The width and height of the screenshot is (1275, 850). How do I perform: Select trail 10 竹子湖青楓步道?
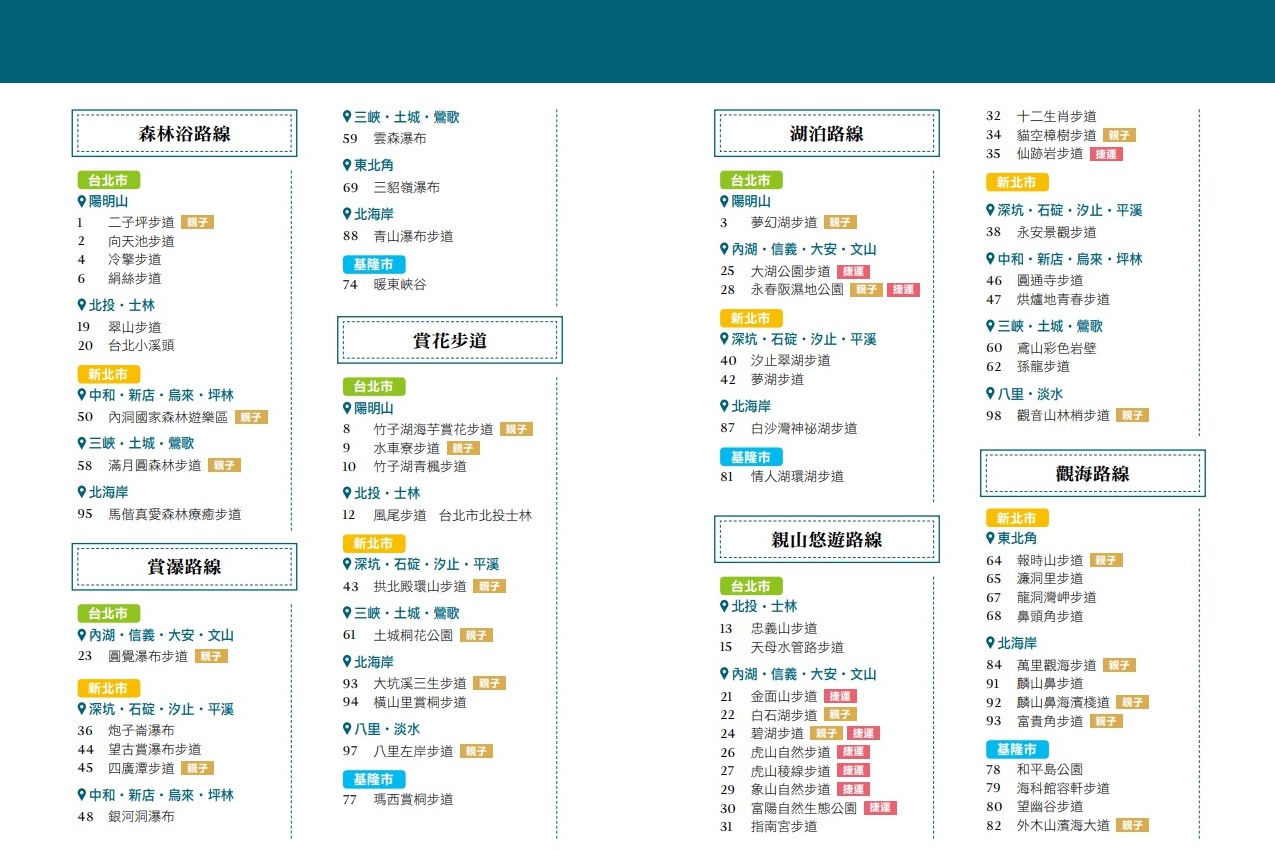click(405, 466)
